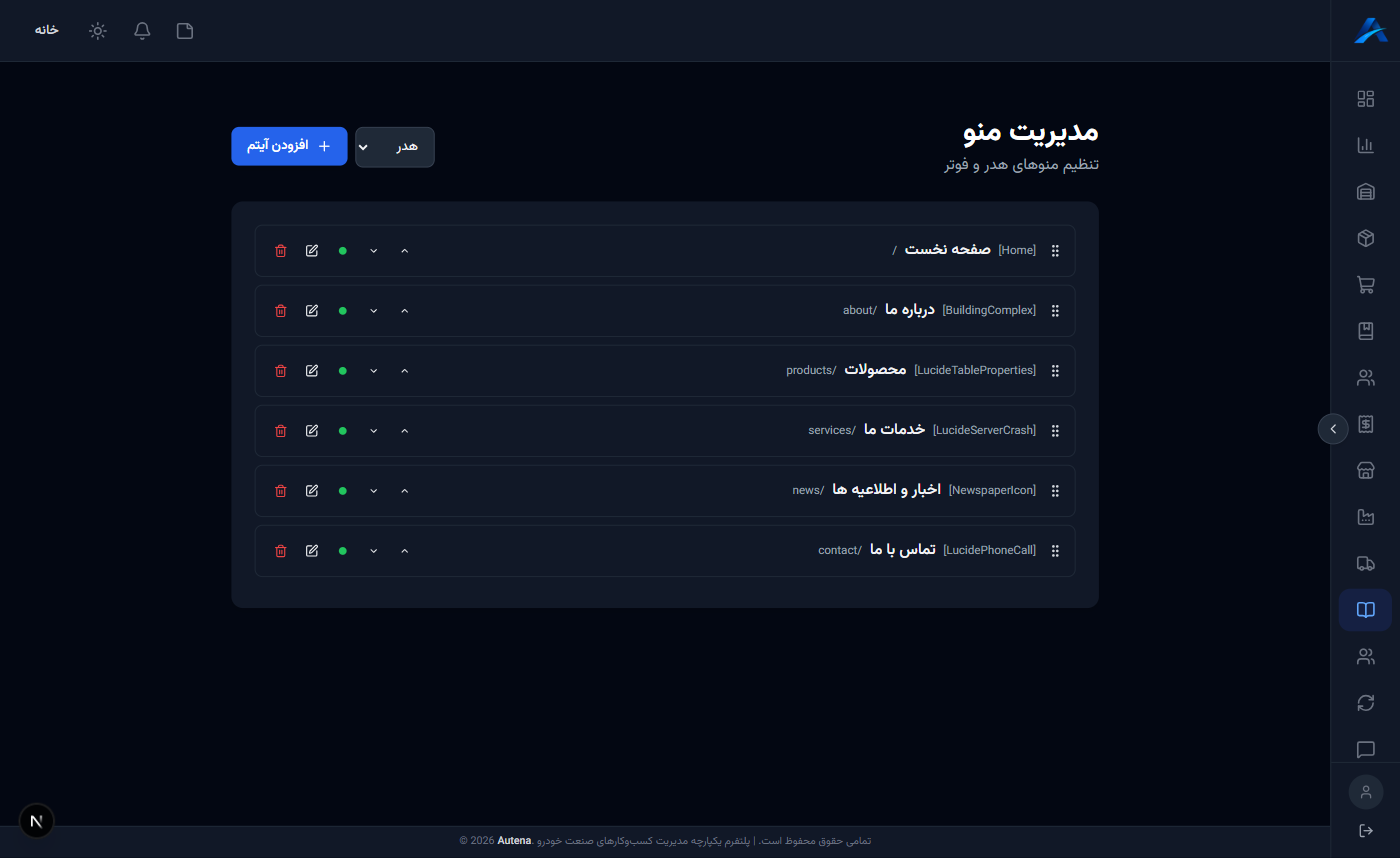Move اخبار و اطلاعیه ها up with chevron
This screenshot has width=1400, height=858.
(405, 491)
